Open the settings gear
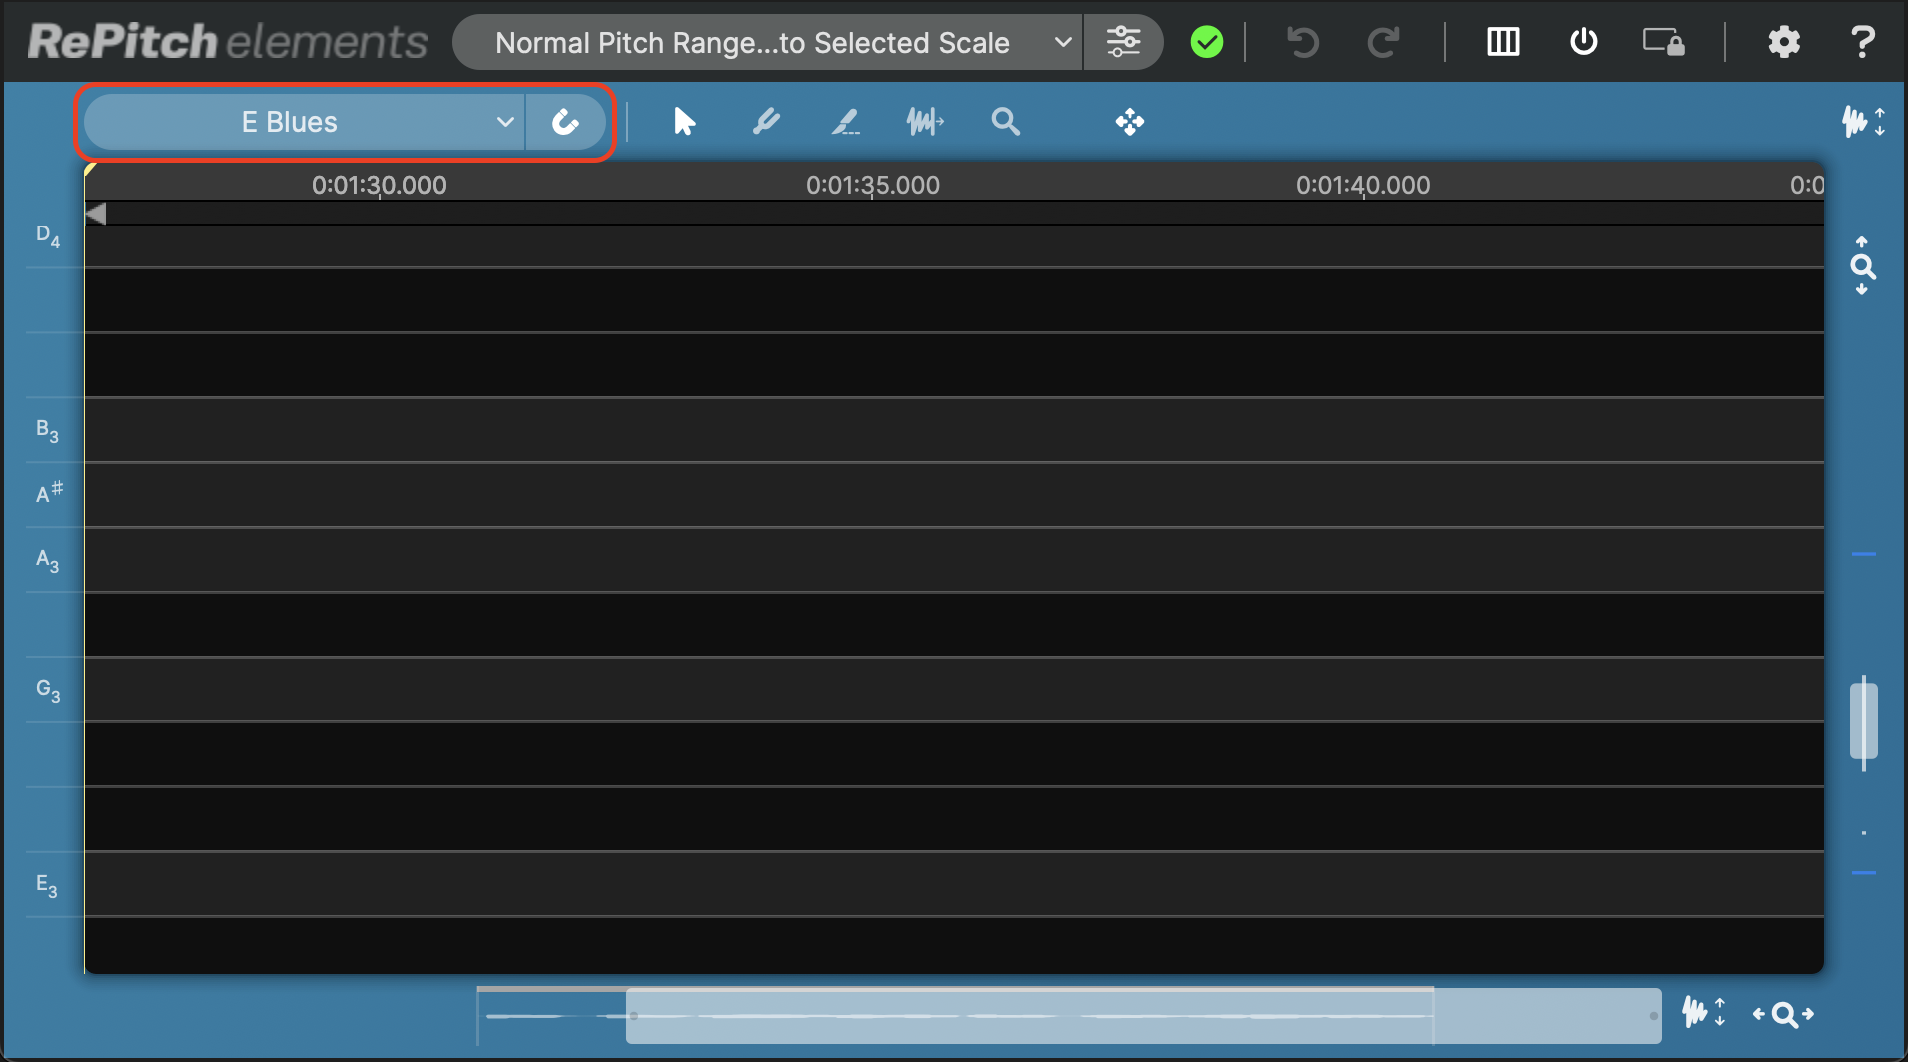Viewport: 1908px width, 1062px height. coord(1784,42)
